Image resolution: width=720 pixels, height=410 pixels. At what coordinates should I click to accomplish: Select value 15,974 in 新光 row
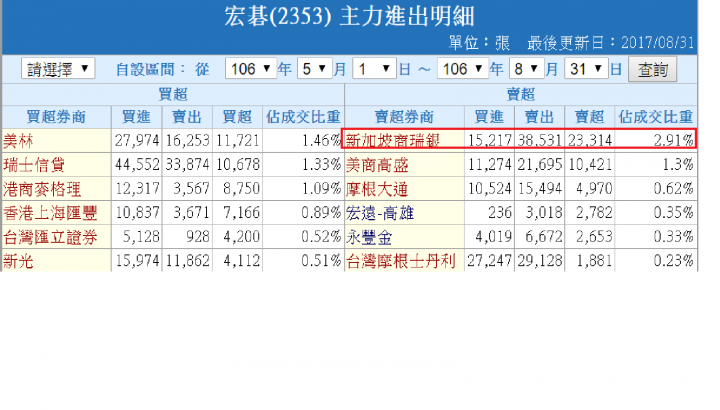click(137, 260)
